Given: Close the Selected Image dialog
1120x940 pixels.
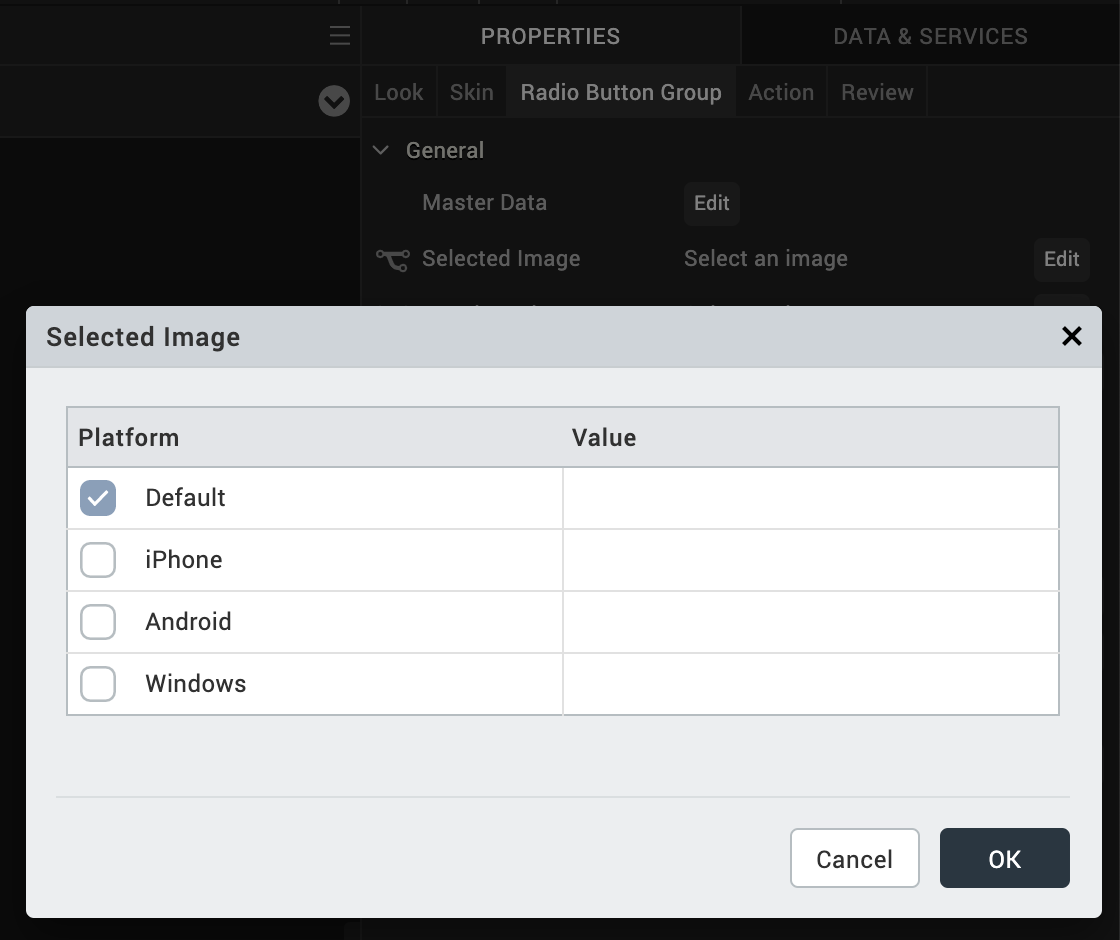Looking at the screenshot, I should (x=1072, y=336).
